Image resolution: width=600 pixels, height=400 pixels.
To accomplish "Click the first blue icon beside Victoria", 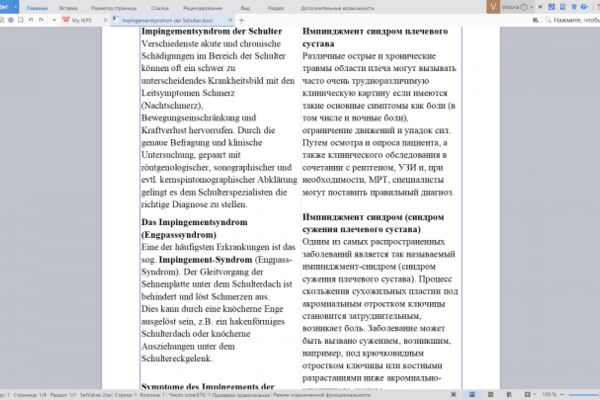I will point(551,7).
